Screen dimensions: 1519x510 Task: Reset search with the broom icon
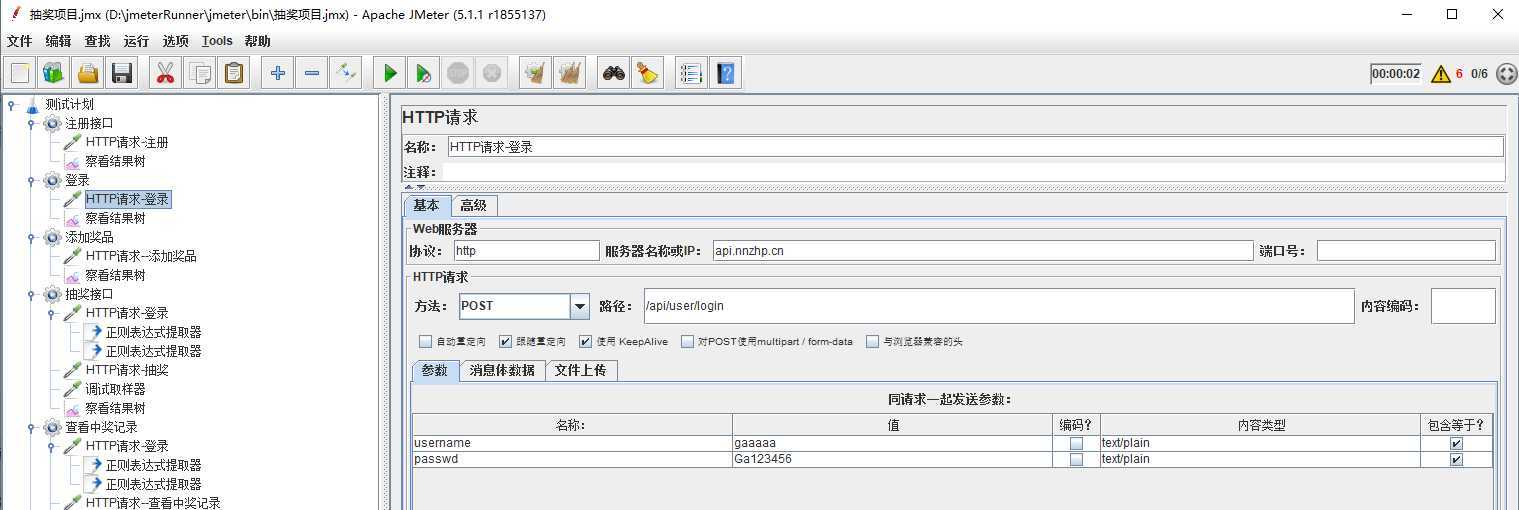coord(648,73)
